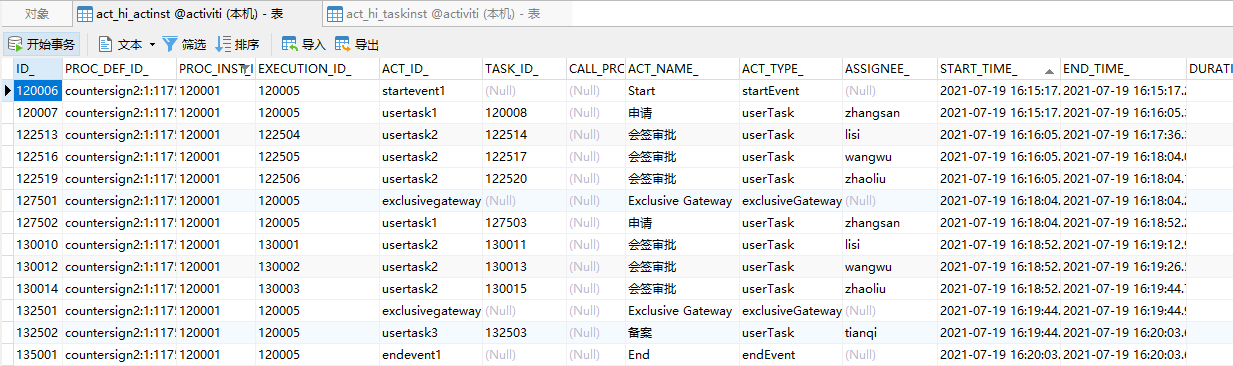Screen dimensions: 1233x366
Task: Click the TASK_ID_ cell 120008
Action: point(523,112)
